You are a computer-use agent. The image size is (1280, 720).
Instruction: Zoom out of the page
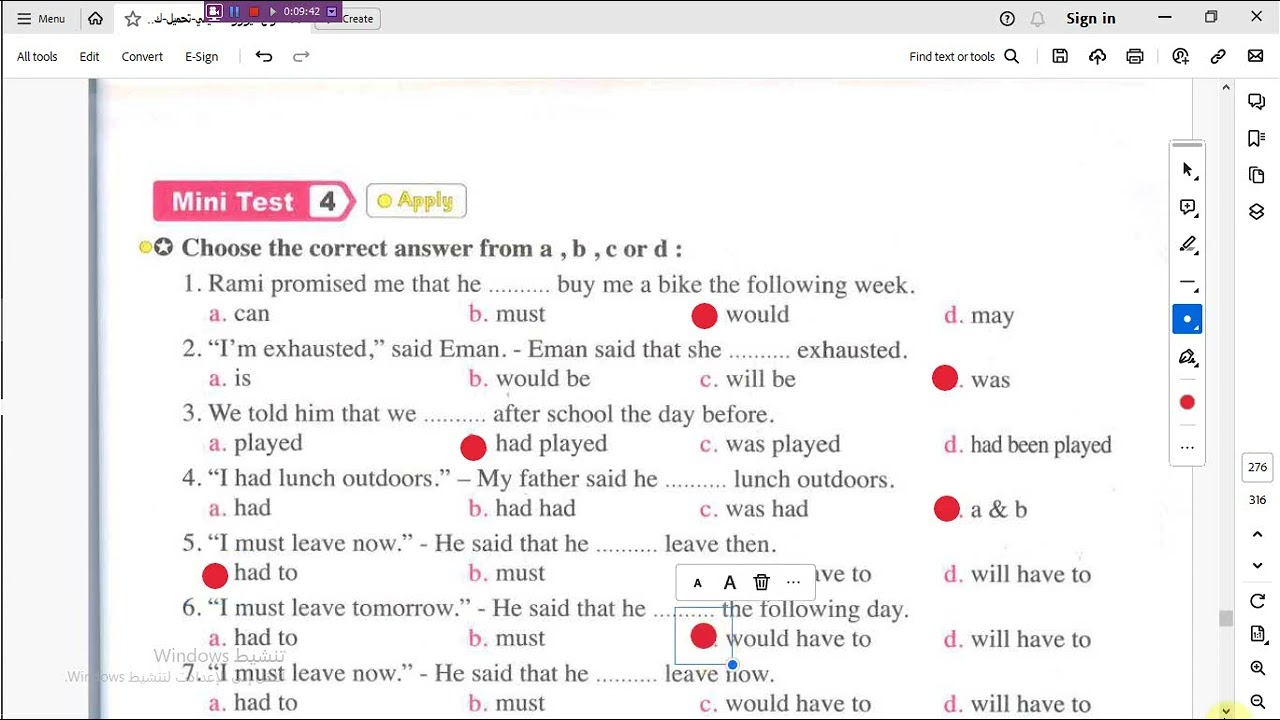[1257, 701]
